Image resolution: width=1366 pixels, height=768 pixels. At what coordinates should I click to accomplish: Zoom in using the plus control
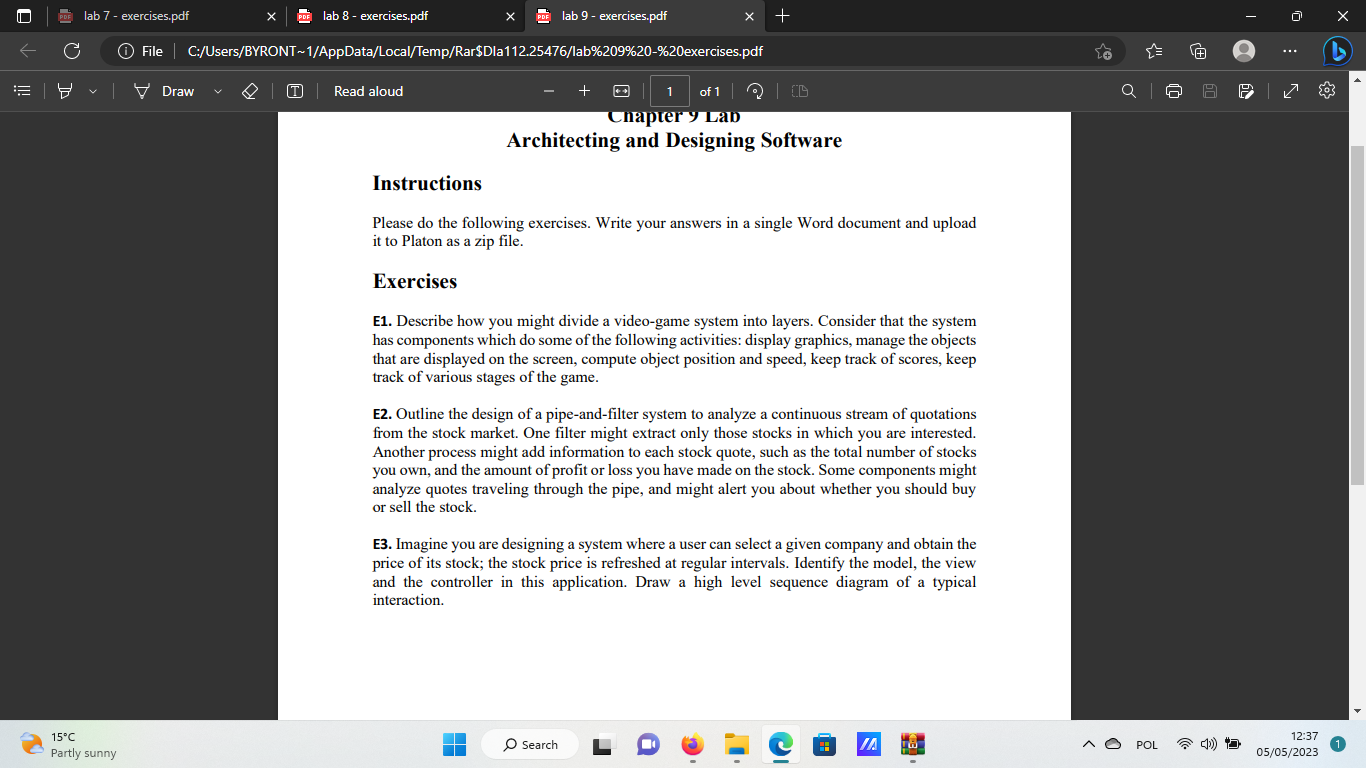click(x=585, y=90)
